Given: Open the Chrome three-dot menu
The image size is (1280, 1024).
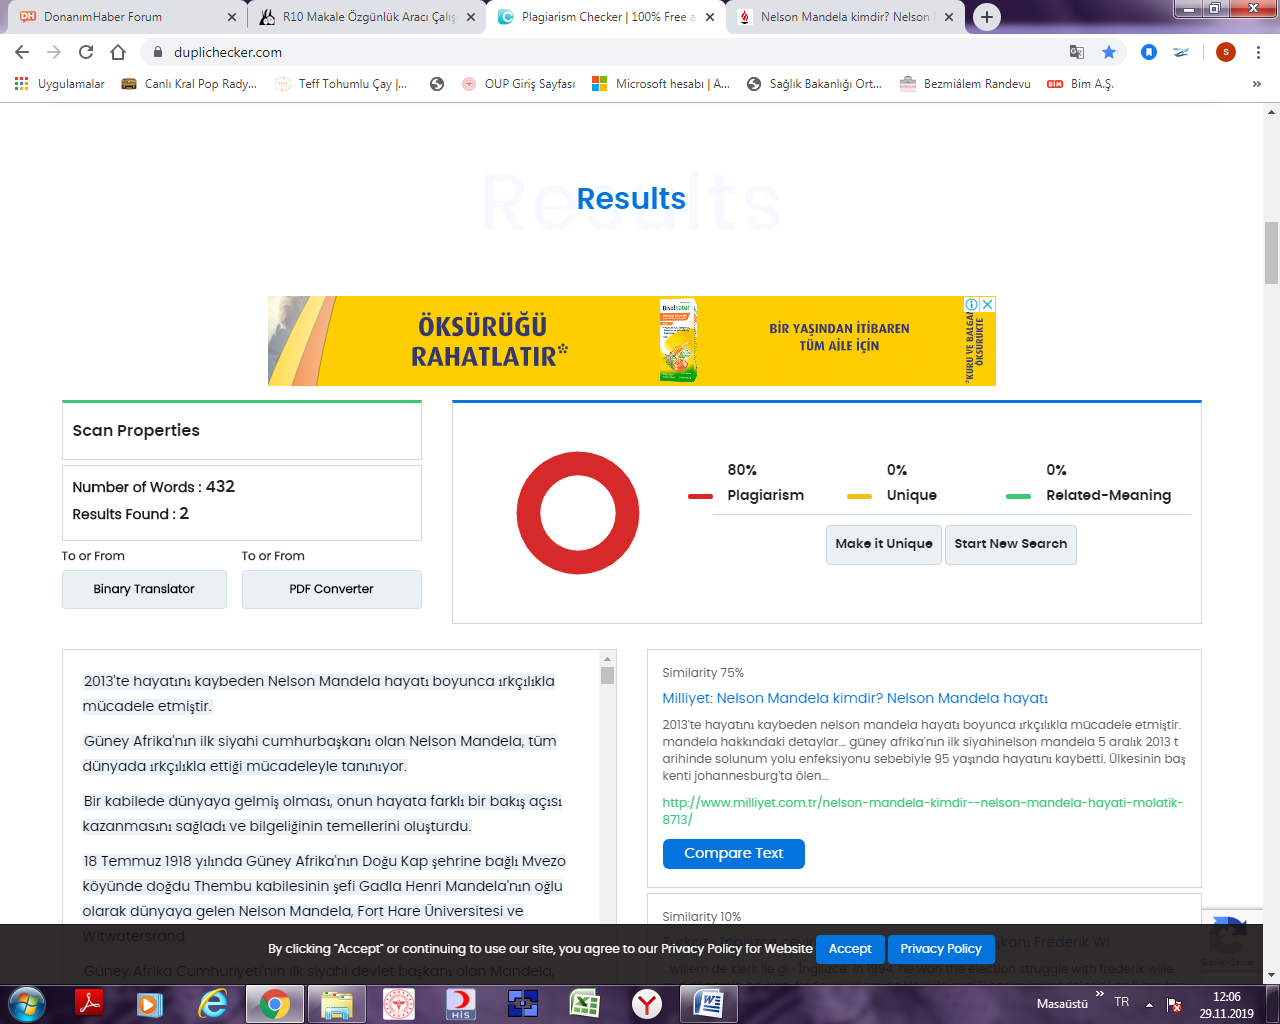Looking at the screenshot, I should point(1258,52).
